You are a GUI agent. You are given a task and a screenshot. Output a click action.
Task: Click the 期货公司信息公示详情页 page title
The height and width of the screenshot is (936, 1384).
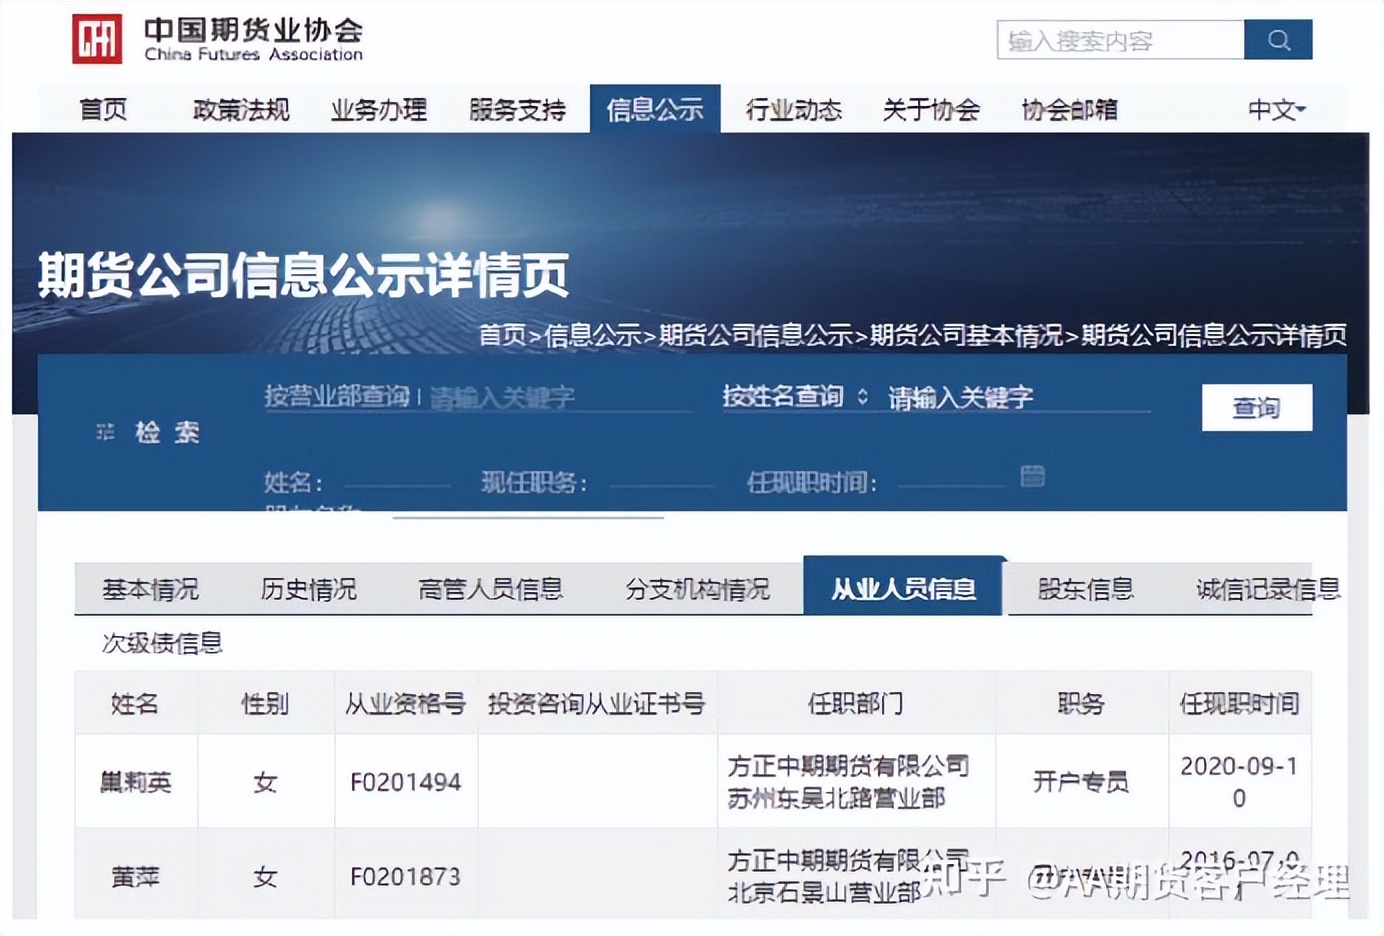point(303,275)
